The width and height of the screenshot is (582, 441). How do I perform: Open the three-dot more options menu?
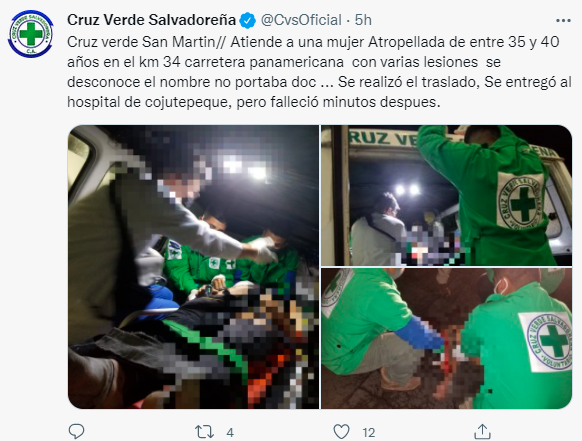563,21
